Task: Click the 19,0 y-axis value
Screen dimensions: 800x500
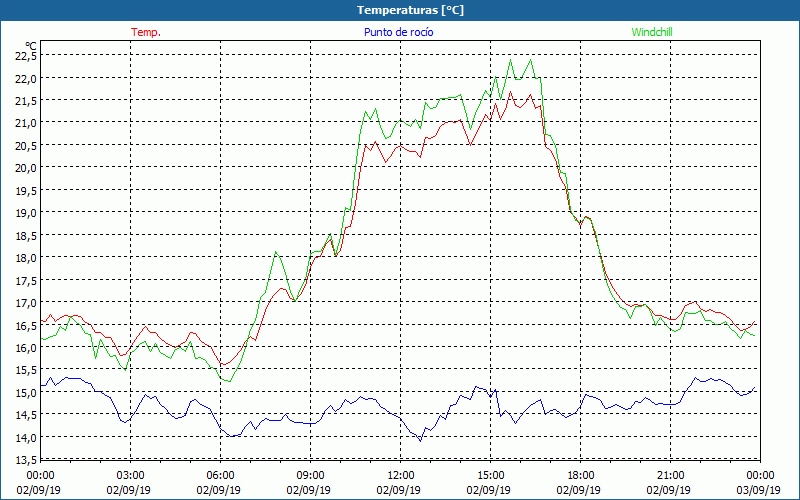Action: (27, 213)
